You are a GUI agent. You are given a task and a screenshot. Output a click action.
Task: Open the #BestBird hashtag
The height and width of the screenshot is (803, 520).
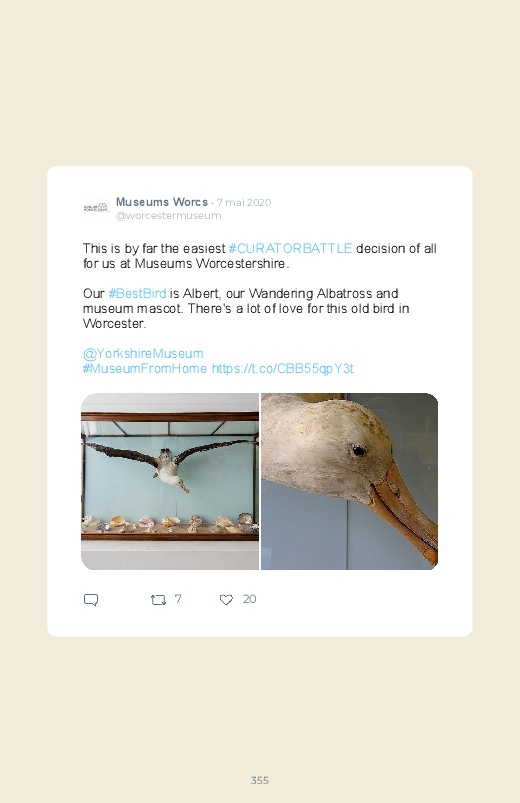[x=137, y=293]
